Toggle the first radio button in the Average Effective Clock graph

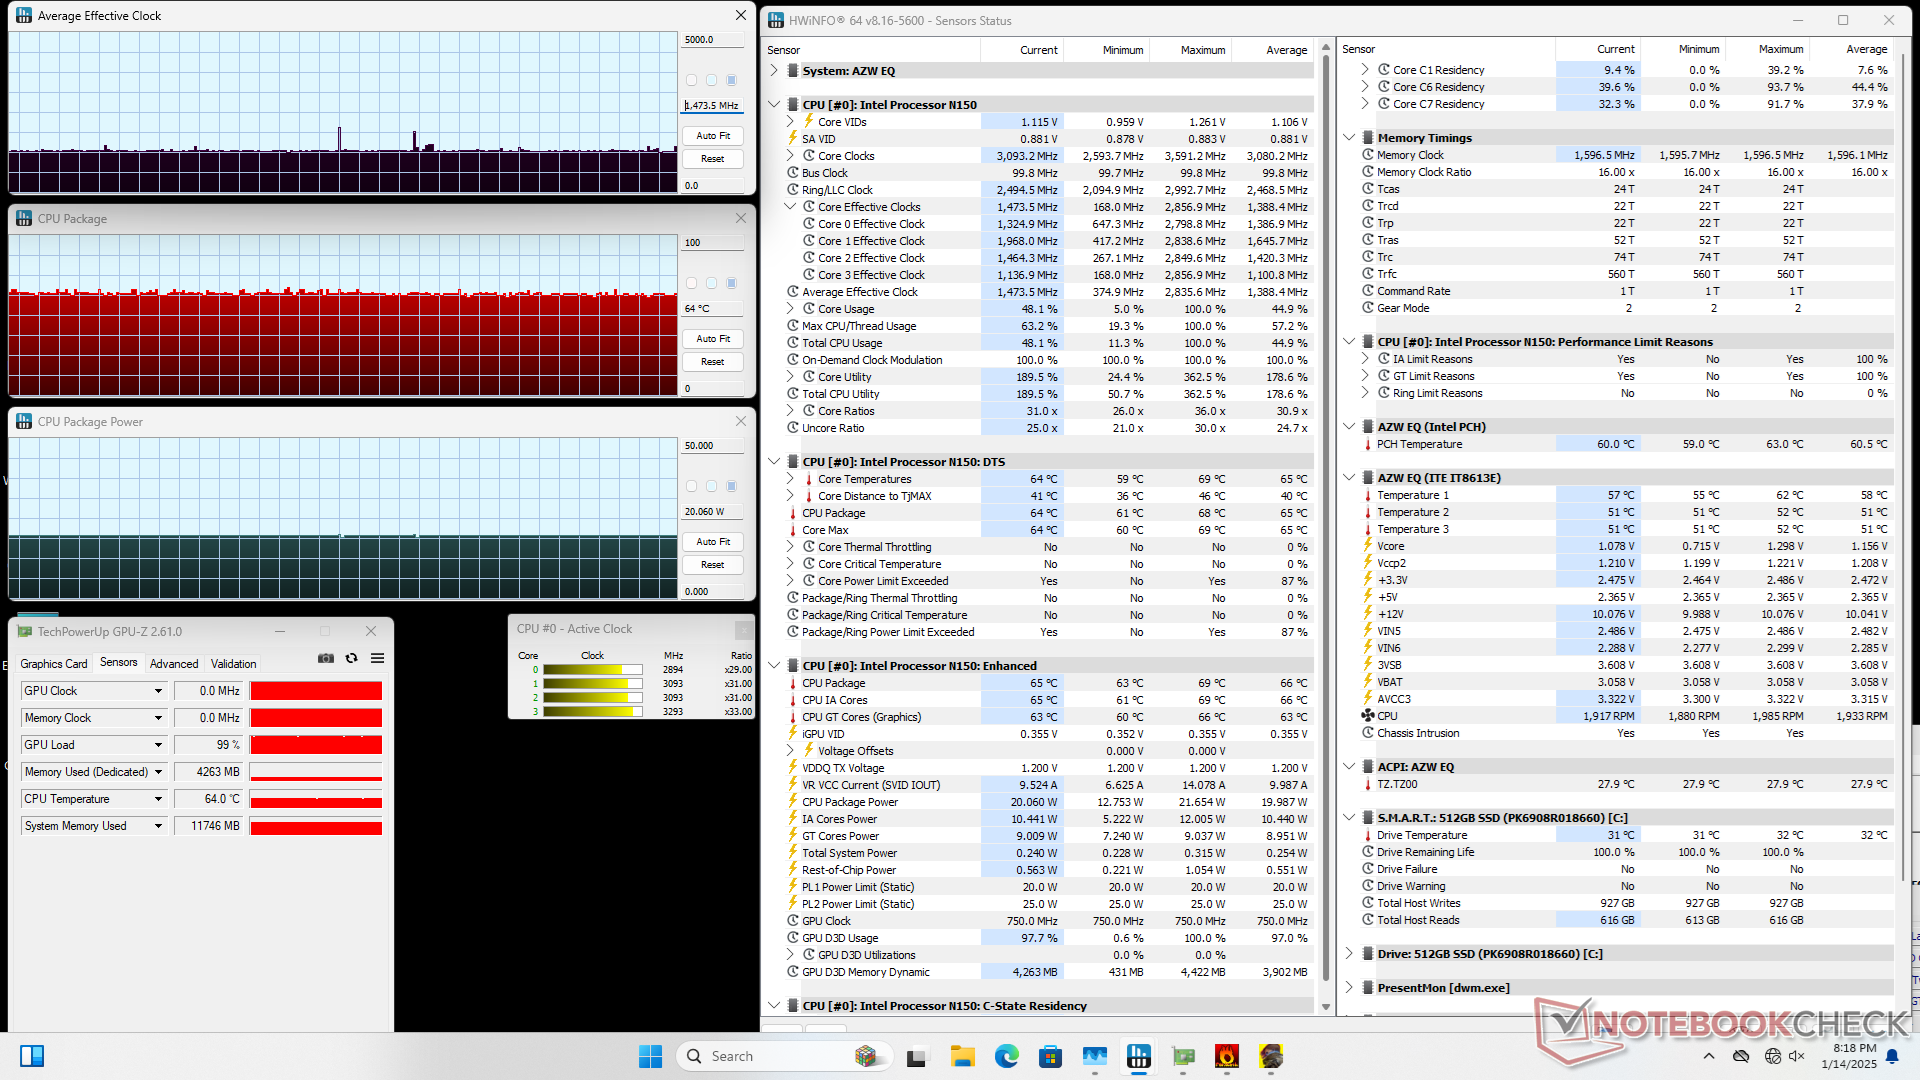(x=691, y=80)
